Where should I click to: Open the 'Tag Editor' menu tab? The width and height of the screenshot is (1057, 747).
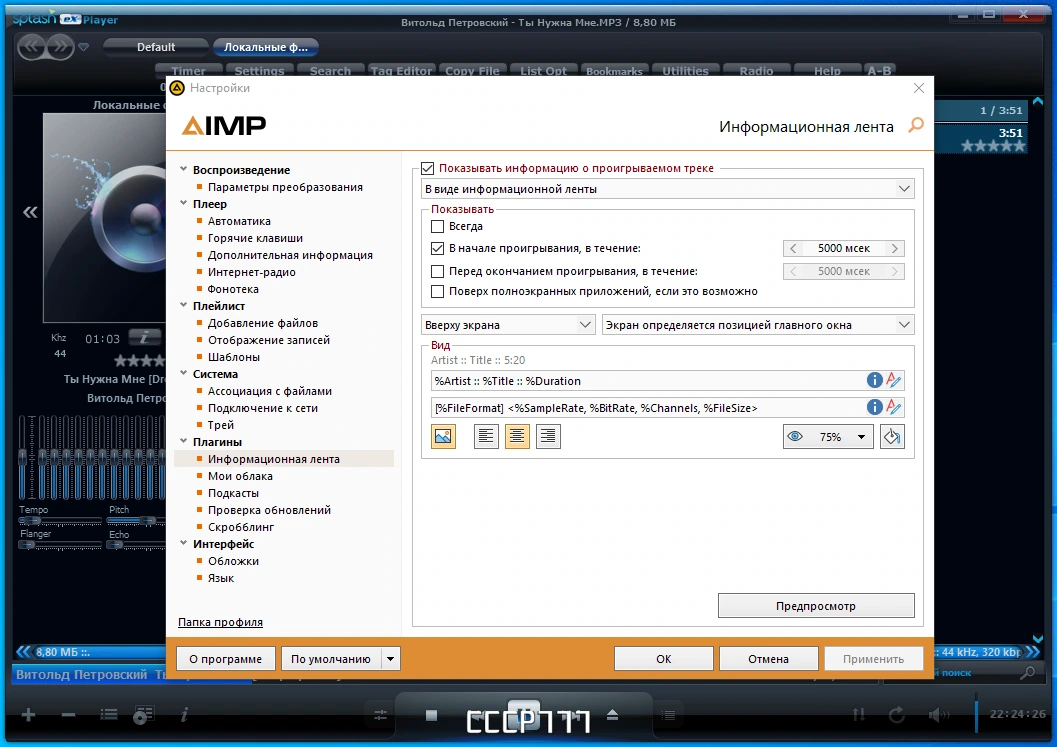[401, 70]
